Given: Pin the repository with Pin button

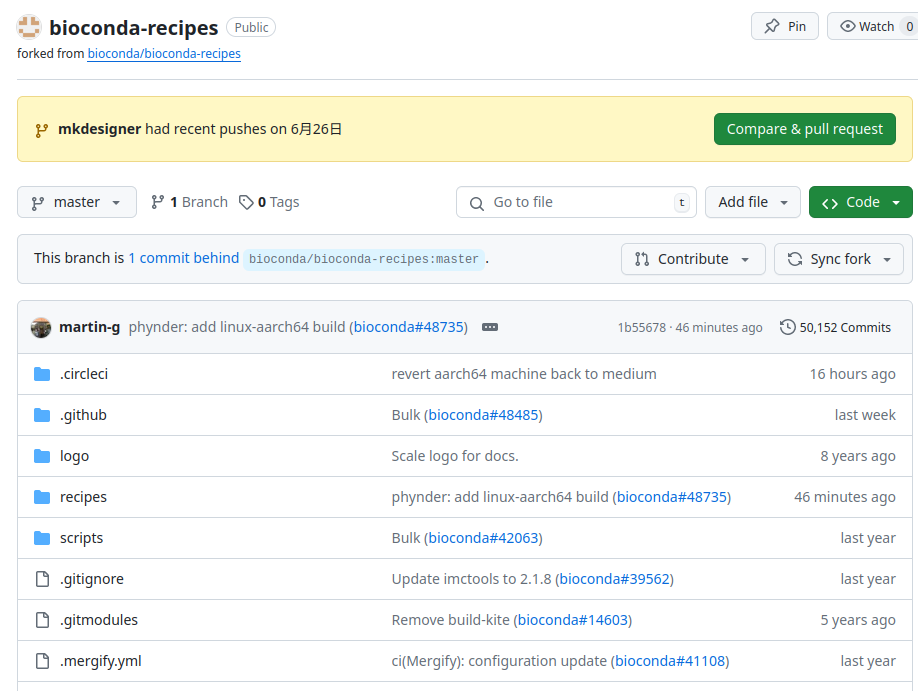Looking at the screenshot, I should 785,26.
